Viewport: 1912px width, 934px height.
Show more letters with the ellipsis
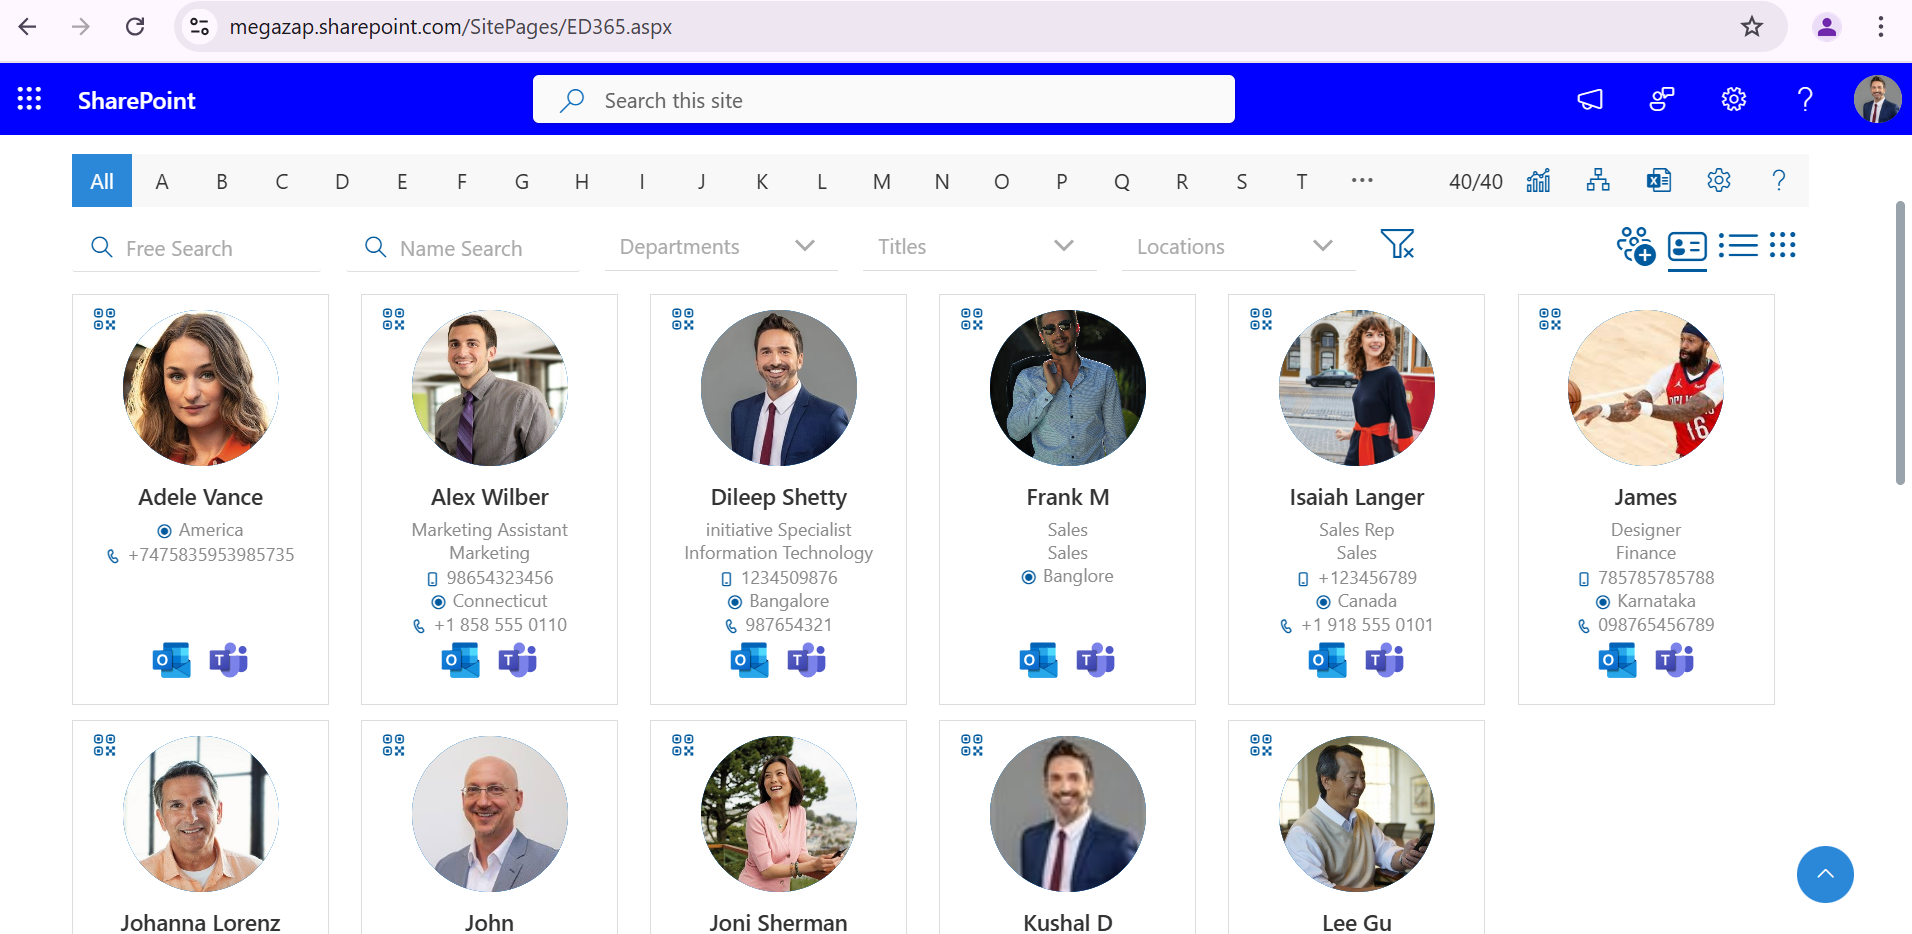(x=1362, y=181)
